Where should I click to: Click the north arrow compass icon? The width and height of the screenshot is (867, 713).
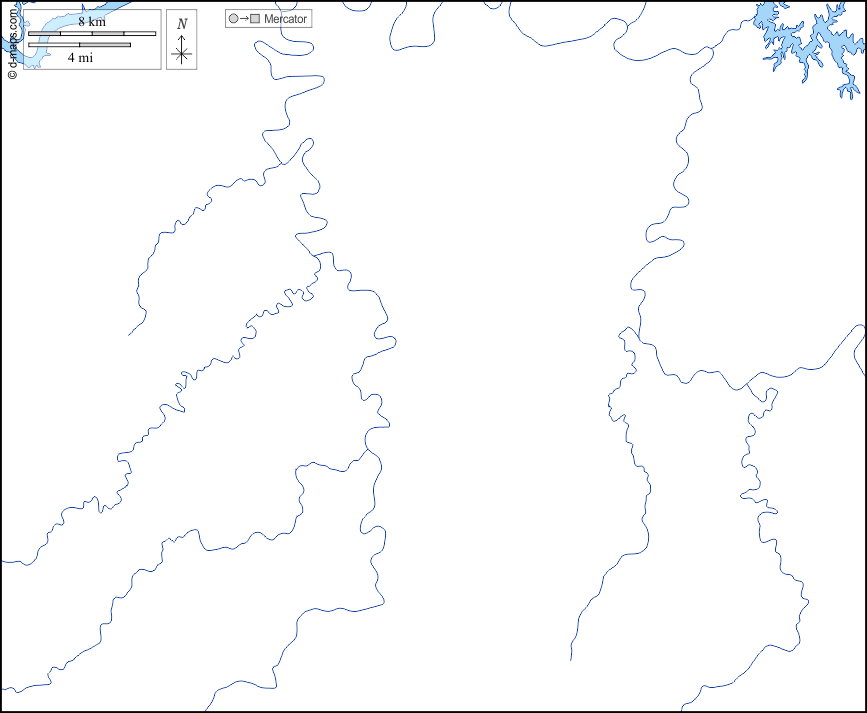pyautogui.click(x=181, y=40)
